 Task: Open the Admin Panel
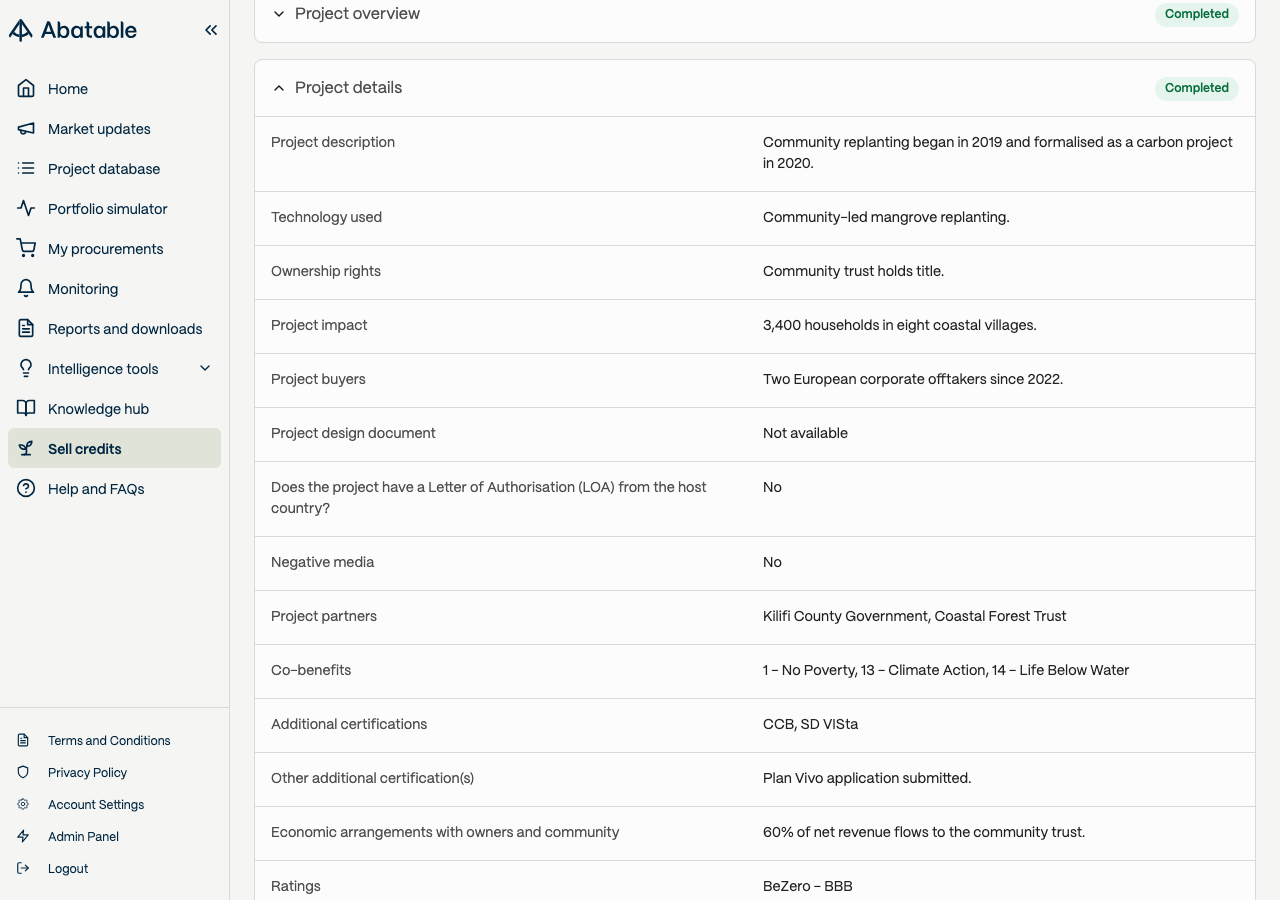83,837
